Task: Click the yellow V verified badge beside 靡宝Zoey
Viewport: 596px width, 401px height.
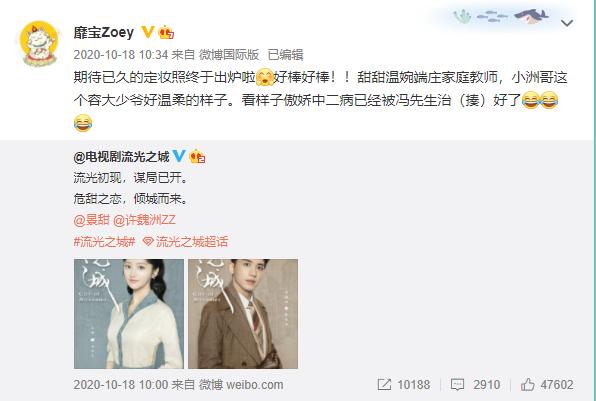Action: (x=148, y=32)
